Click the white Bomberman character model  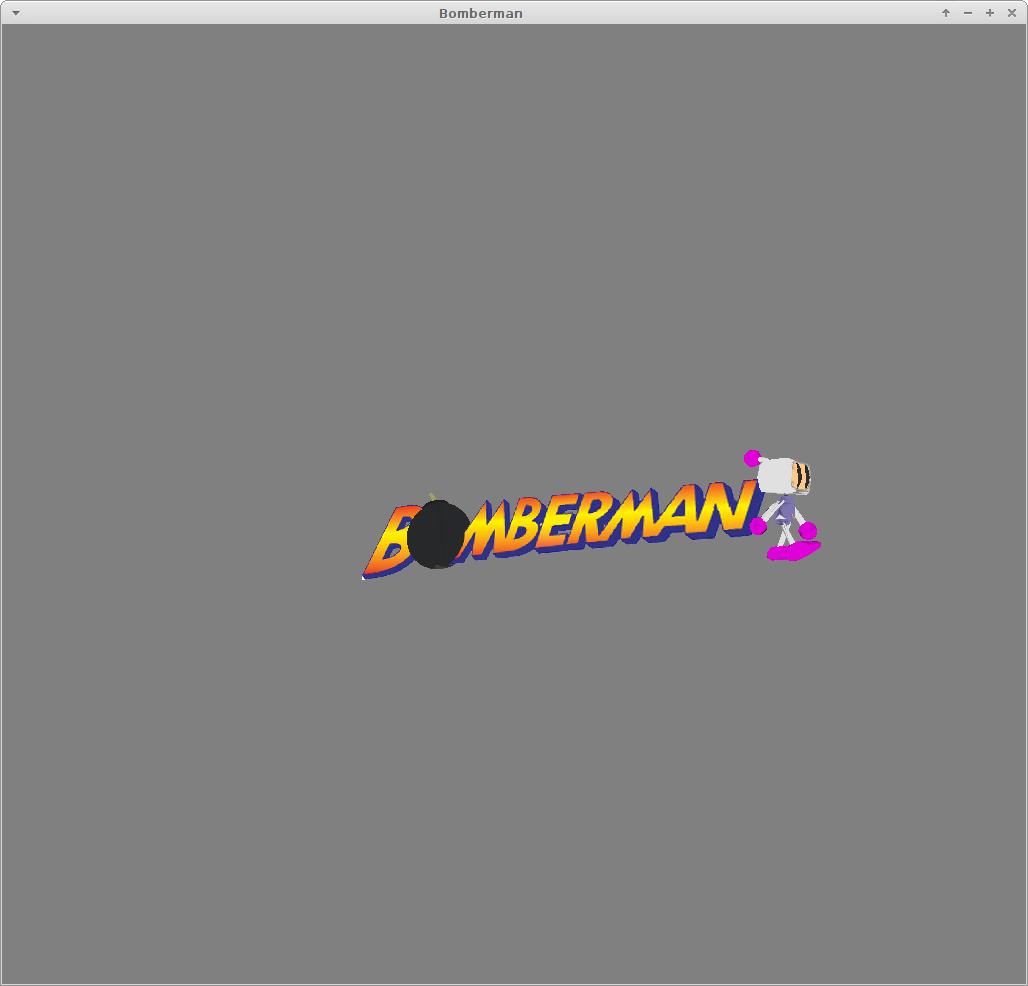click(x=783, y=505)
